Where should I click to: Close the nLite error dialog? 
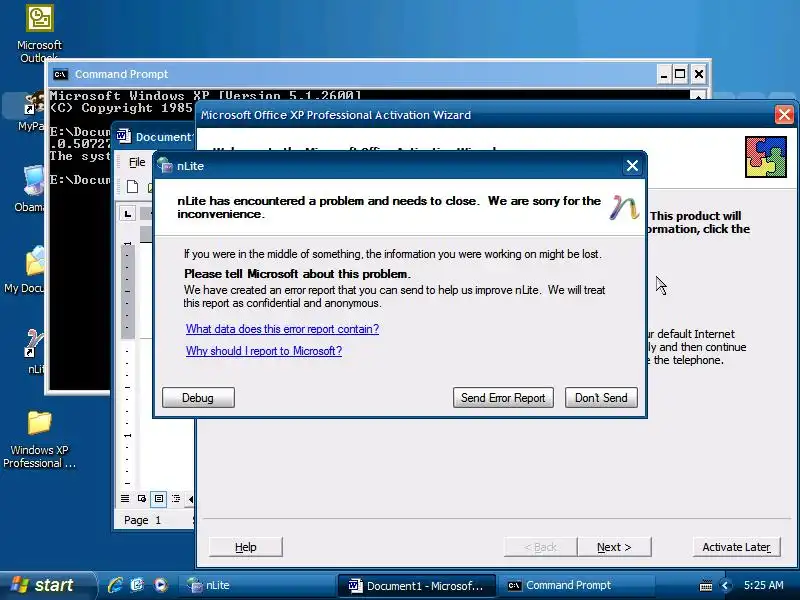click(x=632, y=166)
